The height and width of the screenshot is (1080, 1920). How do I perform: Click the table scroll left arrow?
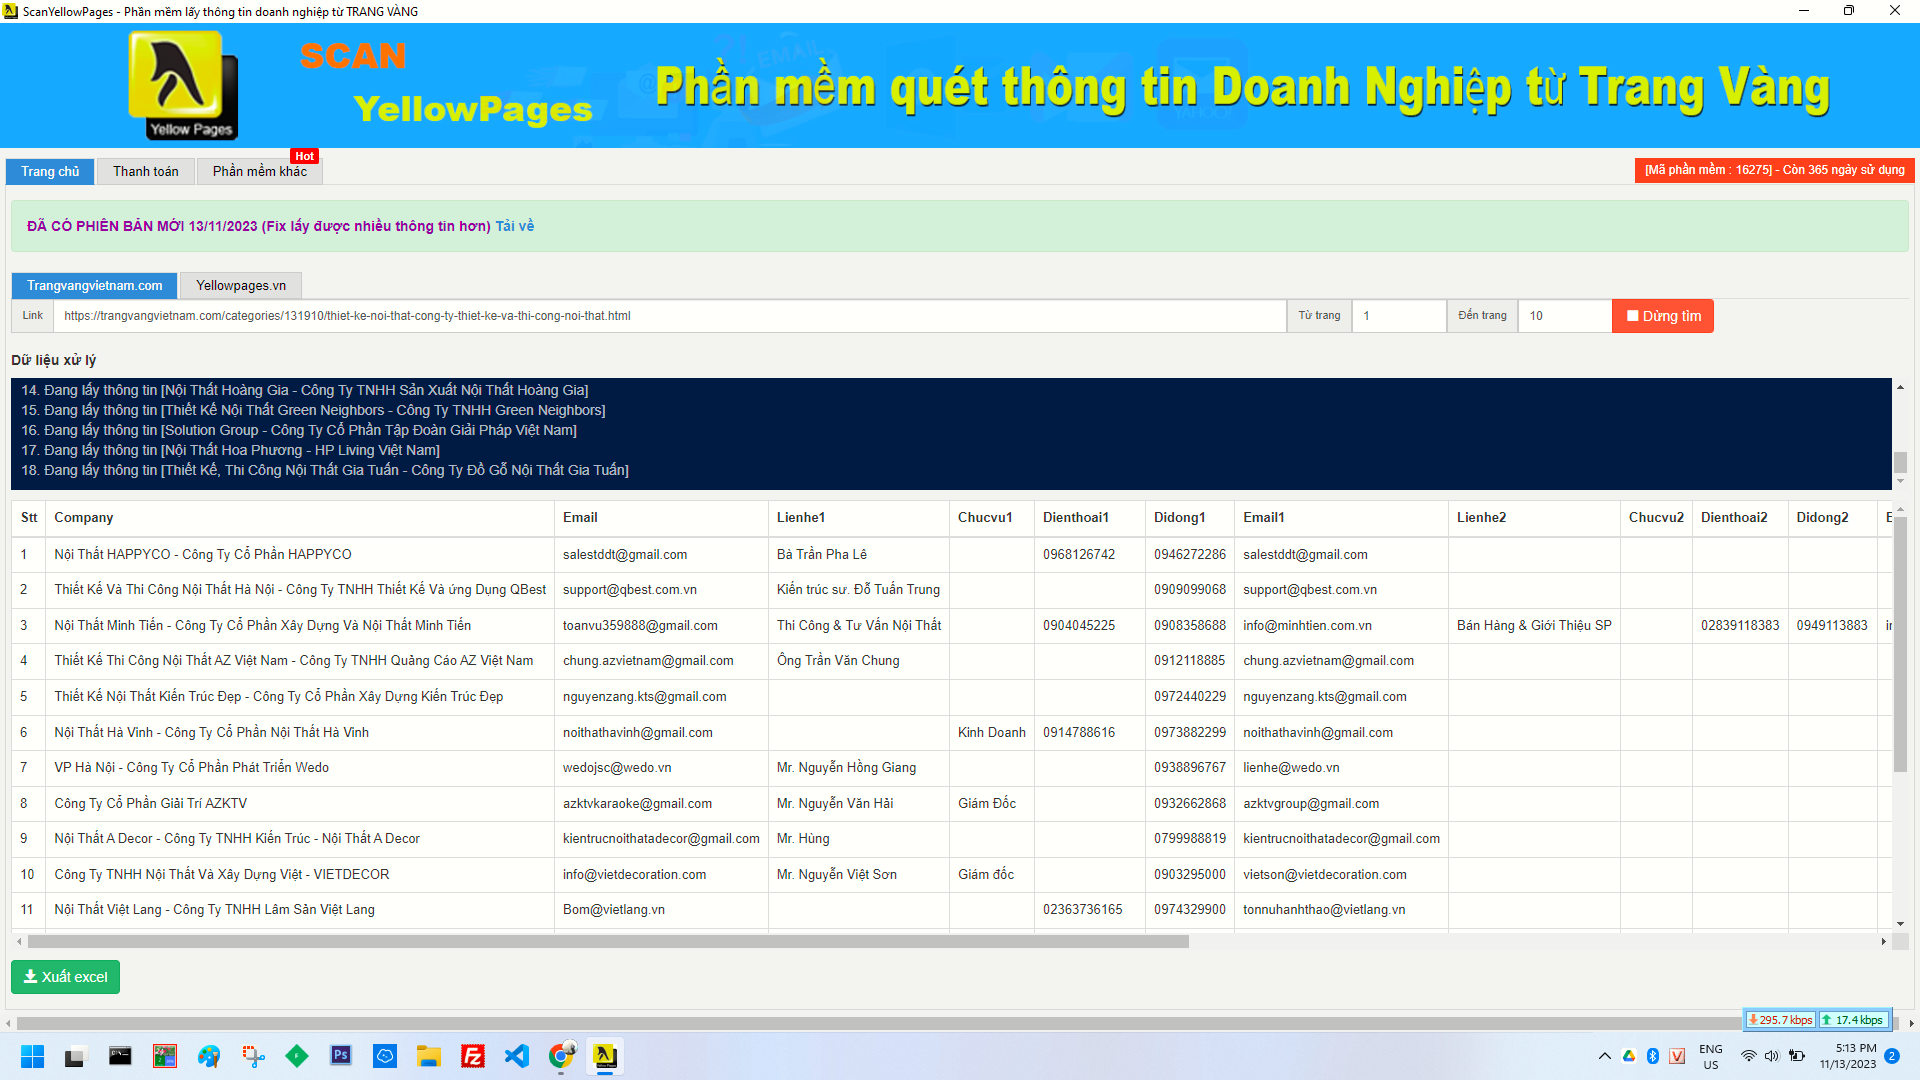pyautogui.click(x=19, y=941)
